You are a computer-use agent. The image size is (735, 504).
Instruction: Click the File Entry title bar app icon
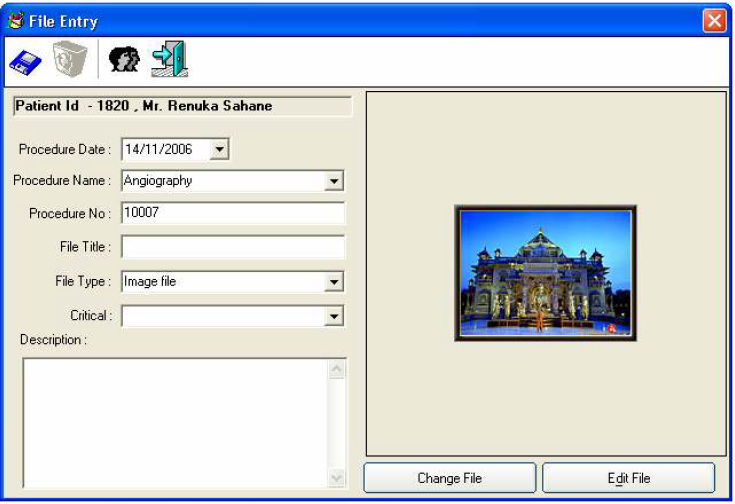tap(15, 21)
